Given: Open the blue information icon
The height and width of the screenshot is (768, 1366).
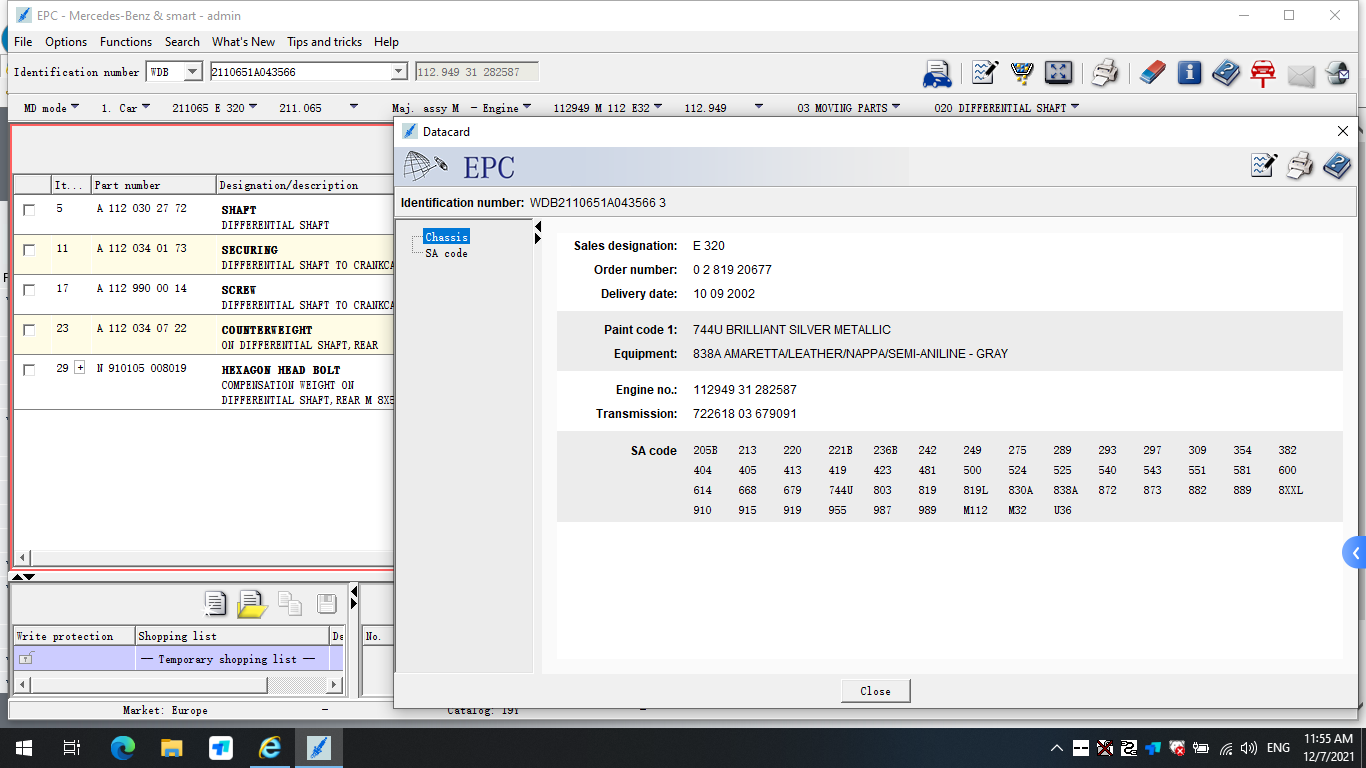Looking at the screenshot, I should (1189, 73).
